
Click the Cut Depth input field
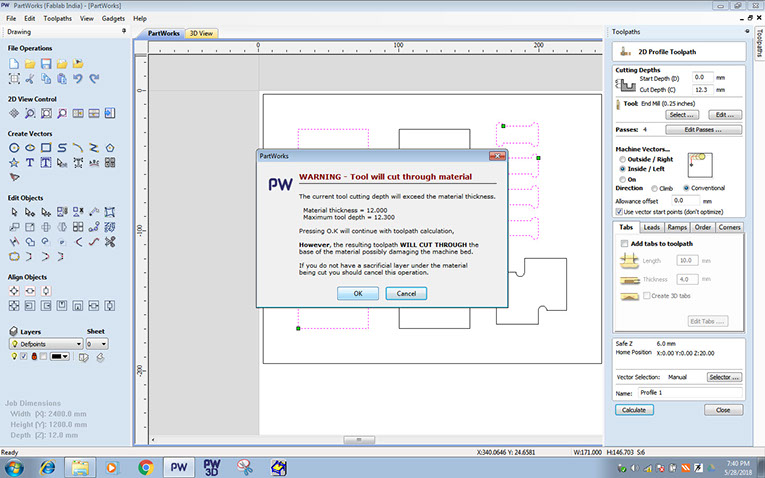tap(703, 90)
